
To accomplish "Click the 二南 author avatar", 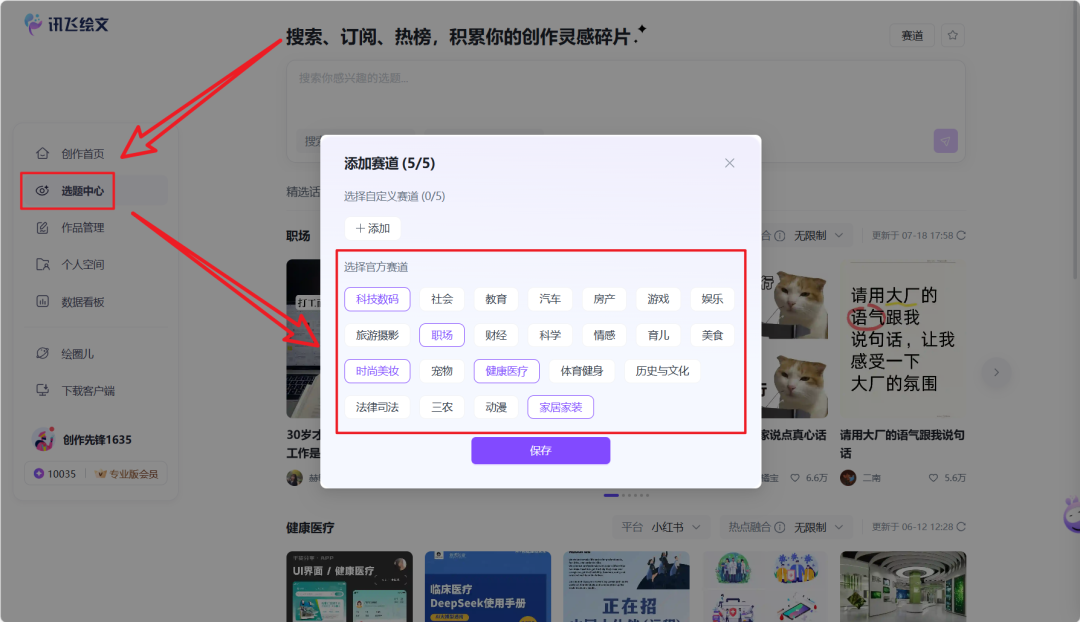I will [848, 477].
